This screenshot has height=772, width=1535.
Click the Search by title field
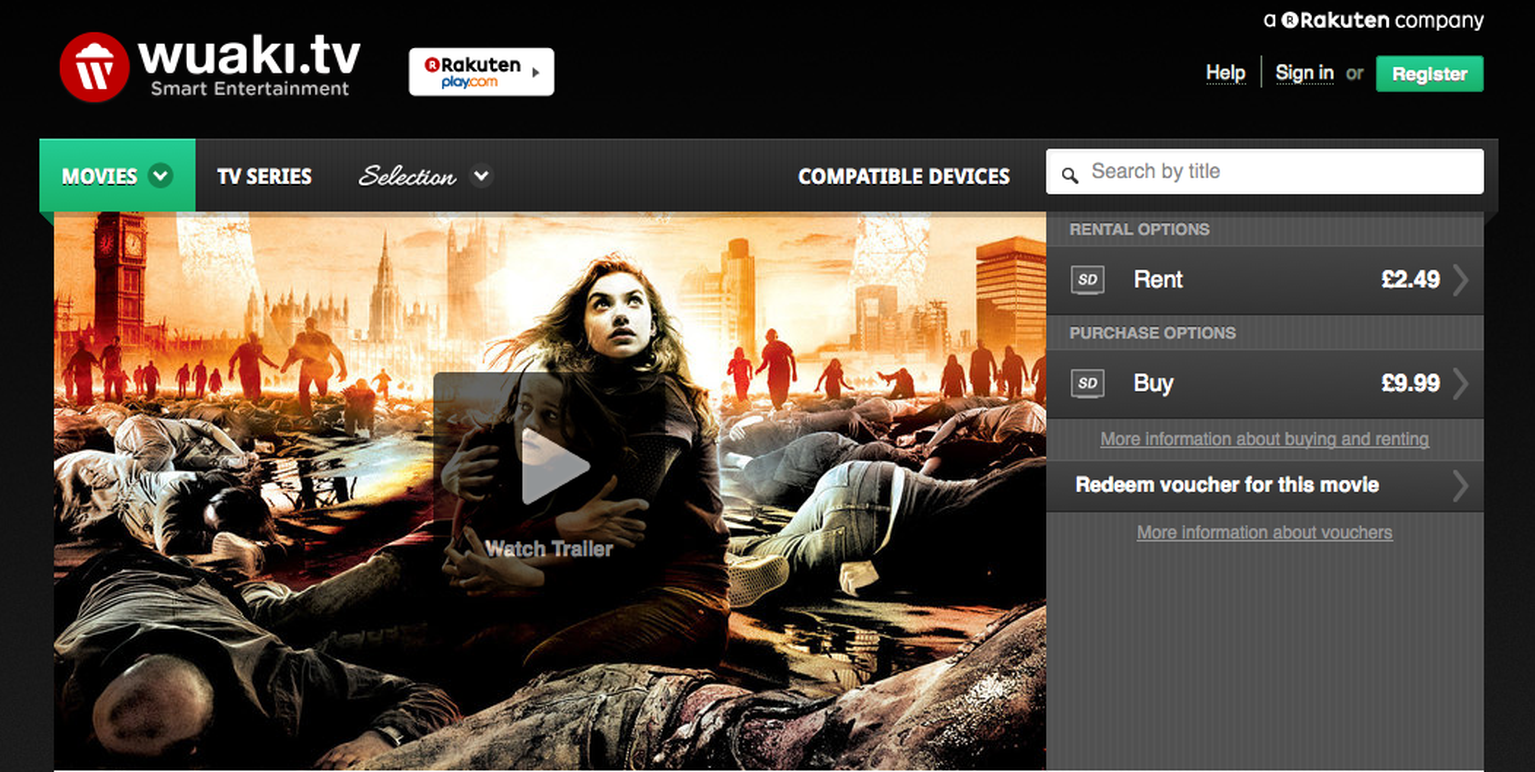point(1264,171)
